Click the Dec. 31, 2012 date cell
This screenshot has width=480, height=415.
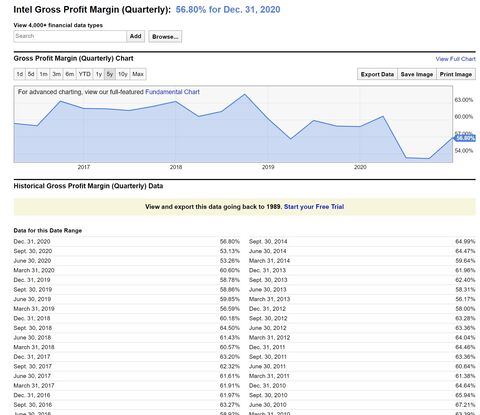click(267, 309)
